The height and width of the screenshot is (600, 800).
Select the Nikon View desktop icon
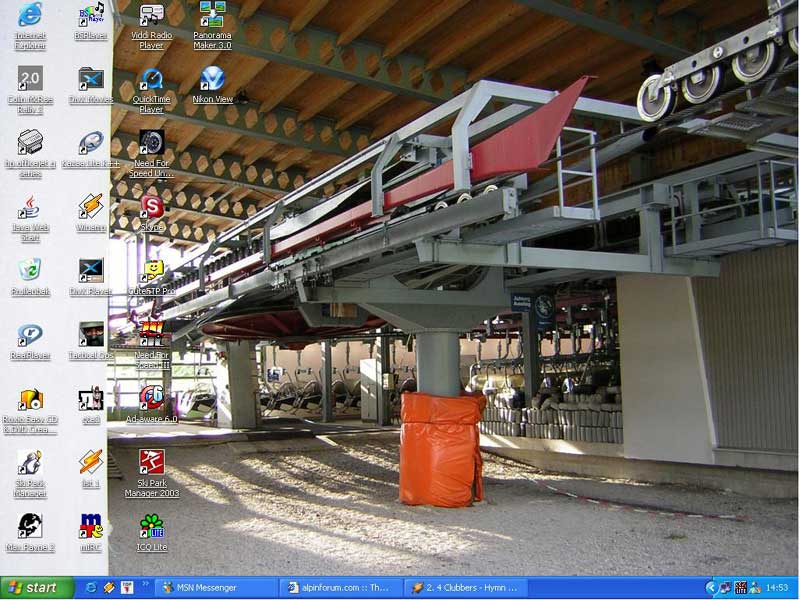point(212,80)
